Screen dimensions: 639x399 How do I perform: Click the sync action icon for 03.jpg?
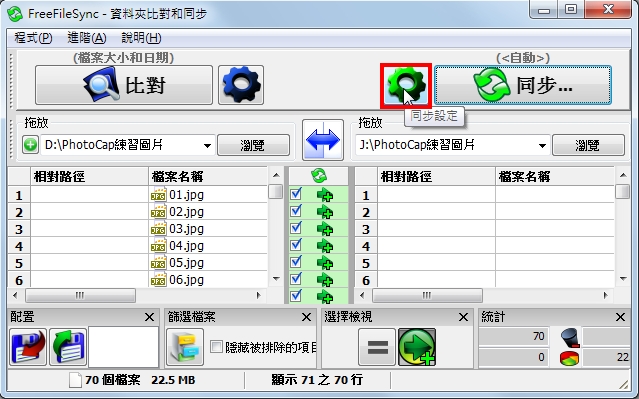tap(325, 229)
